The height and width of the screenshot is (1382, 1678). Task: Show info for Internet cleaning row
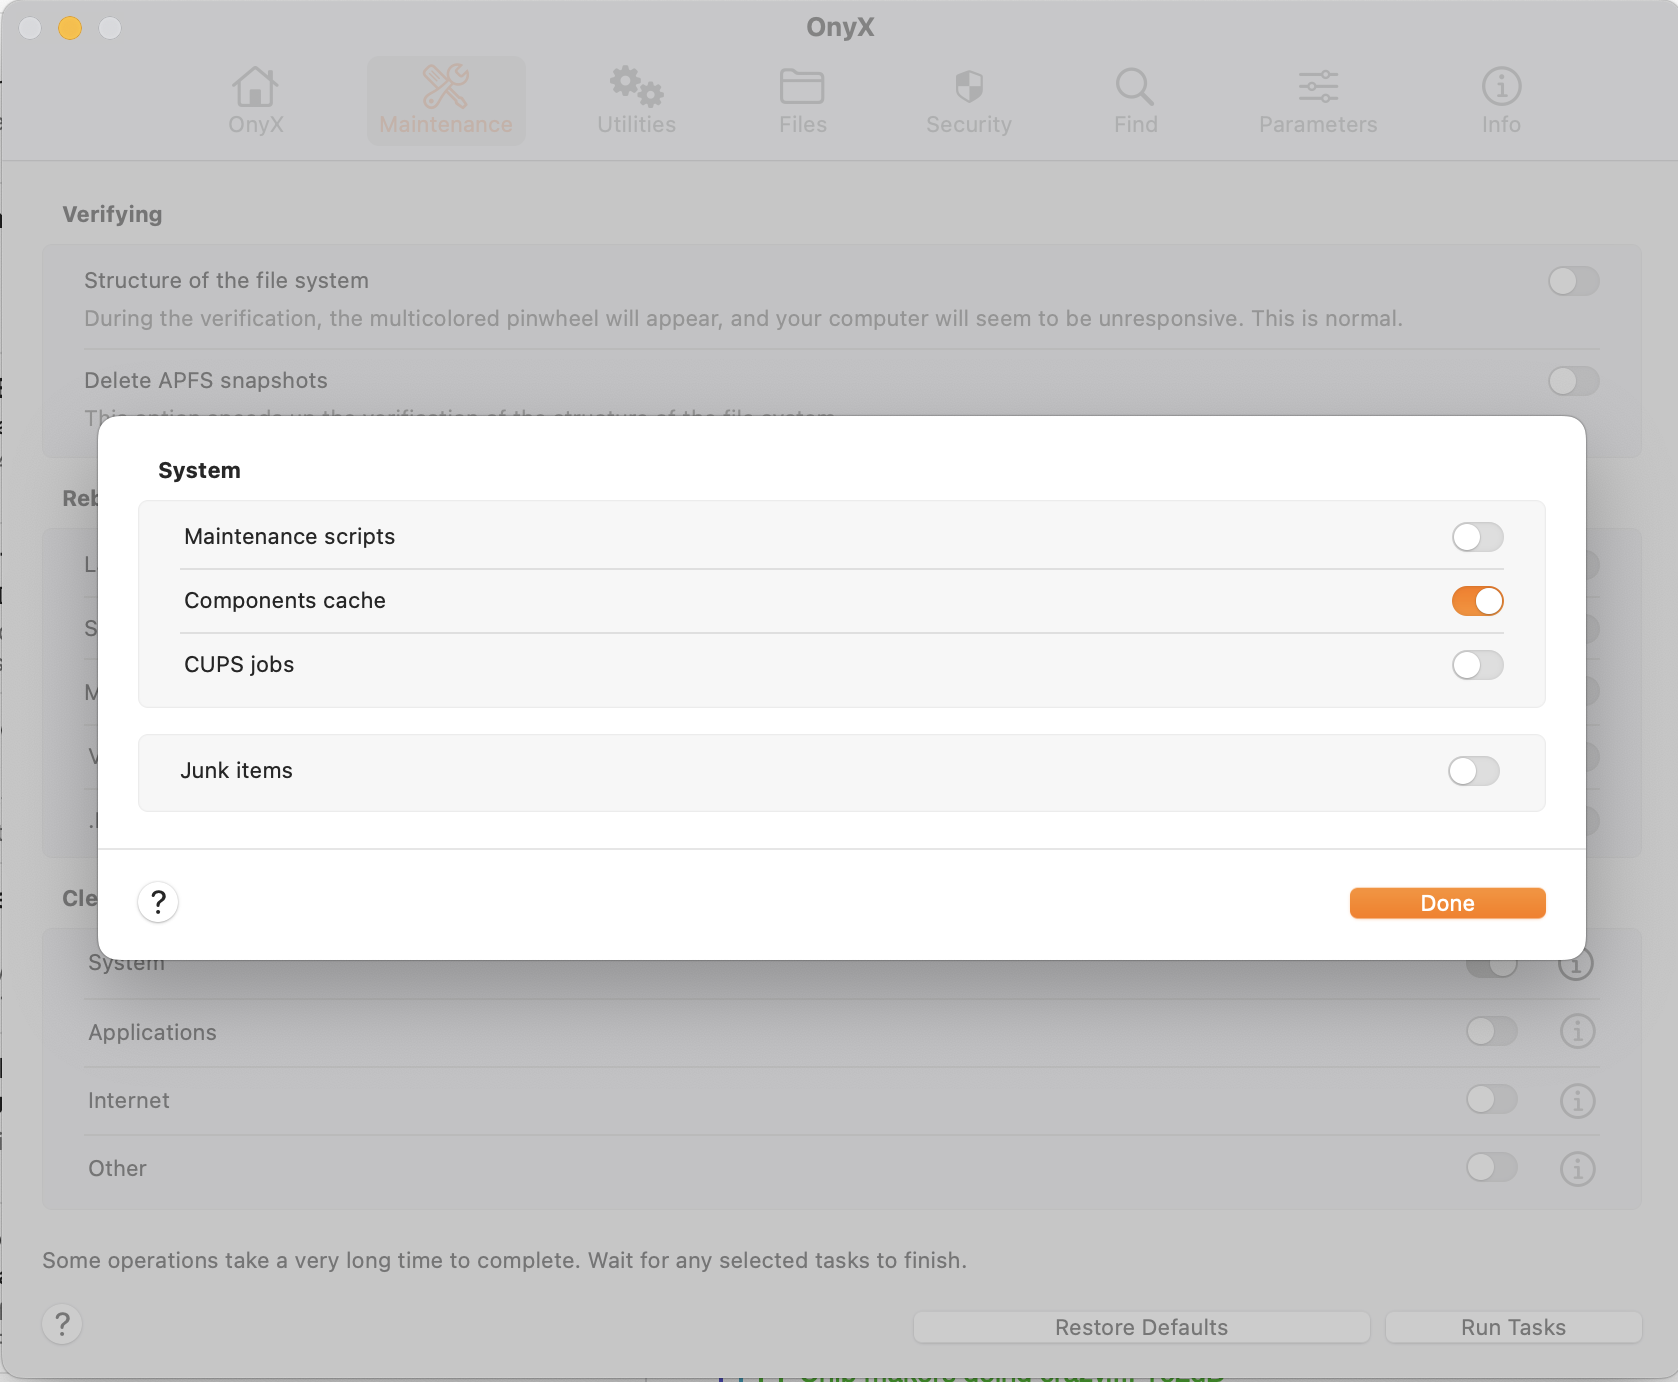(x=1578, y=1100)
